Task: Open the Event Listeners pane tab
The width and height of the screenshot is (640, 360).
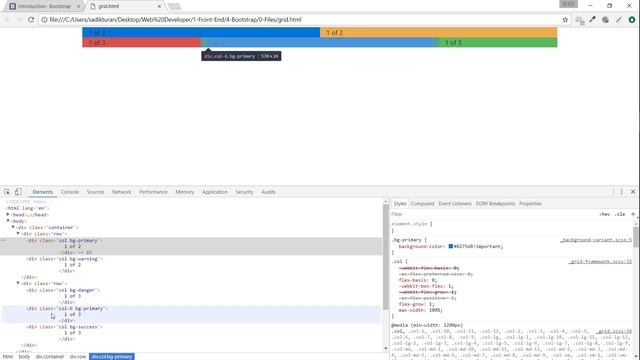Action: click(455, 203)
